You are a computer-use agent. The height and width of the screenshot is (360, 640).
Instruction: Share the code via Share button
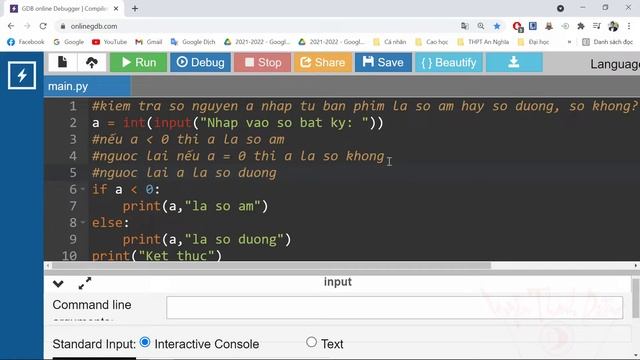323,62
